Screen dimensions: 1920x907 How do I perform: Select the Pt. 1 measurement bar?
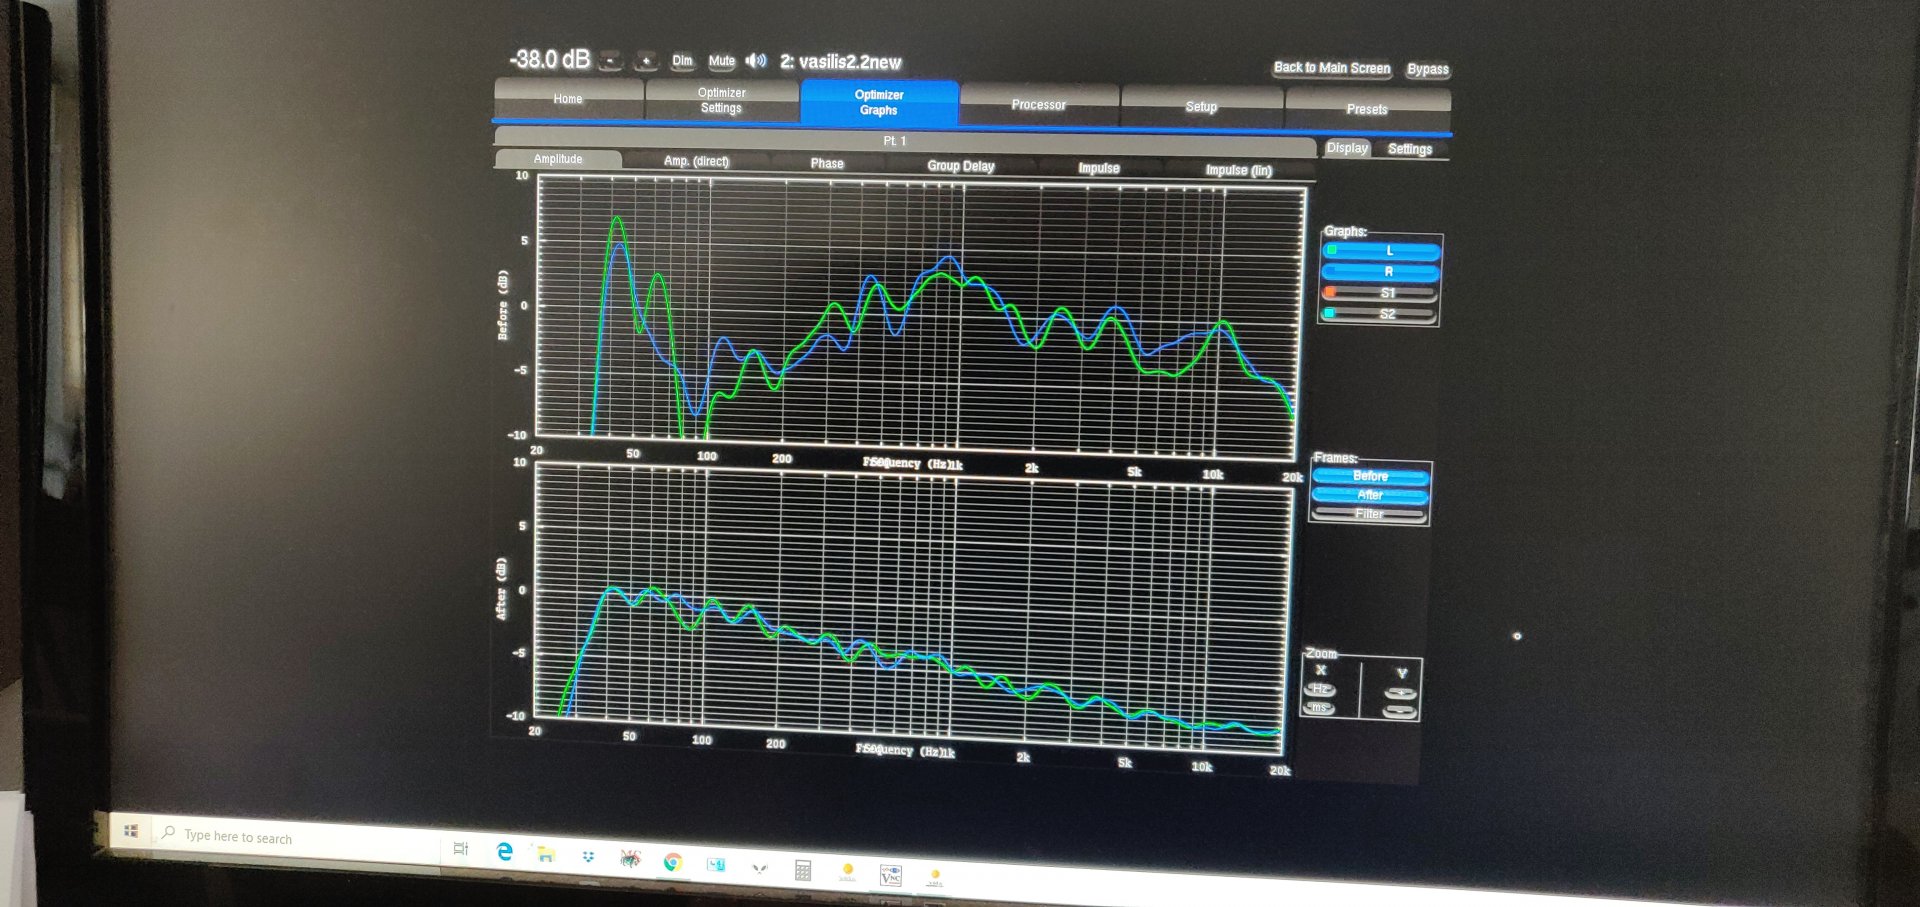(904, 141)
